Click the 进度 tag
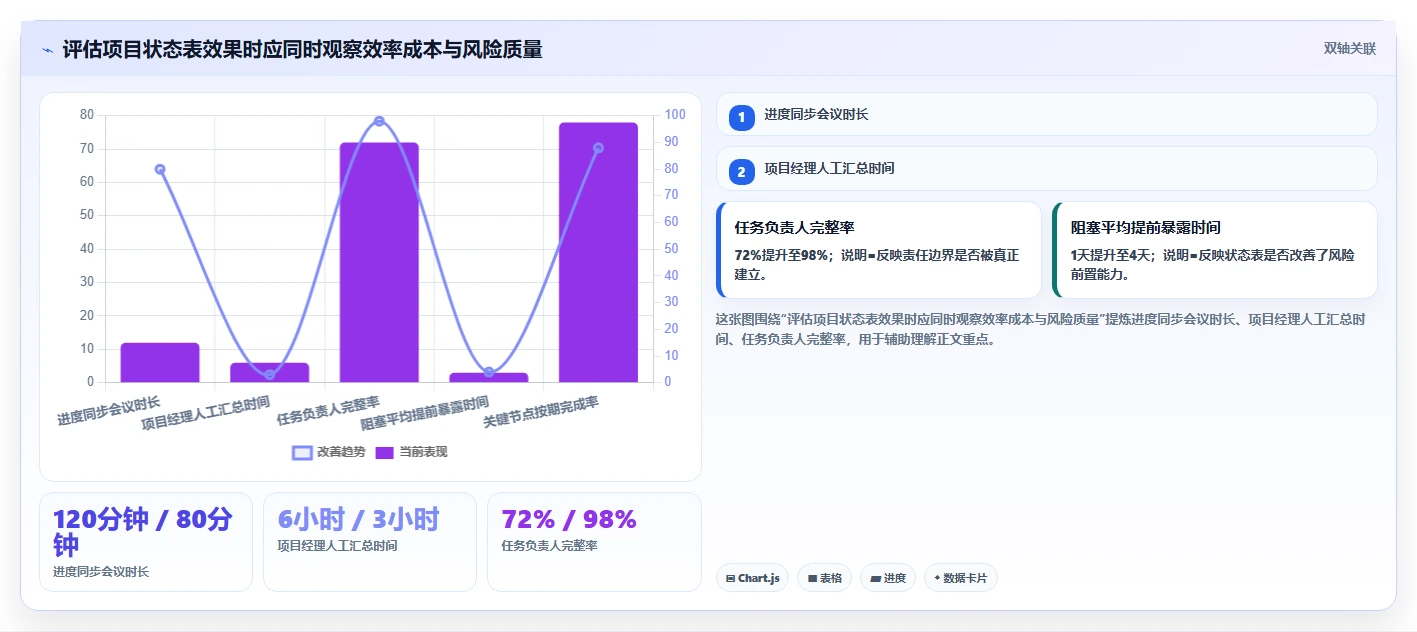This screenshot has width=1417, height=632. click(888, 578)
